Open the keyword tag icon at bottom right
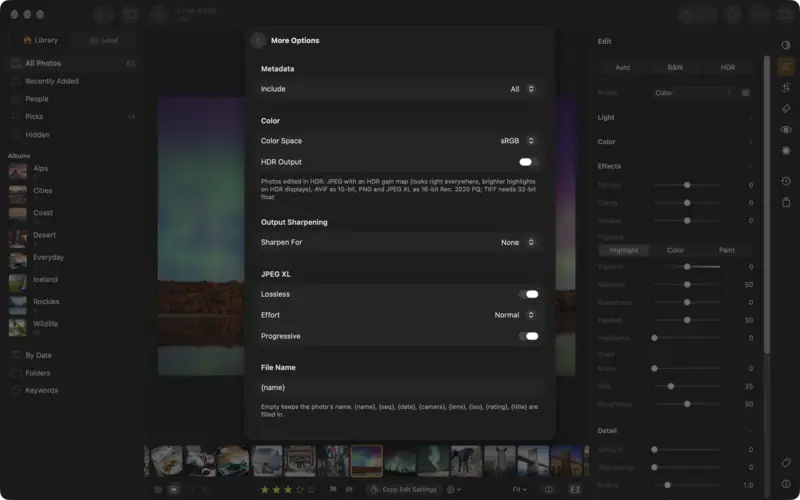Viewport: 800px width, 500px height. pos(786,463)
